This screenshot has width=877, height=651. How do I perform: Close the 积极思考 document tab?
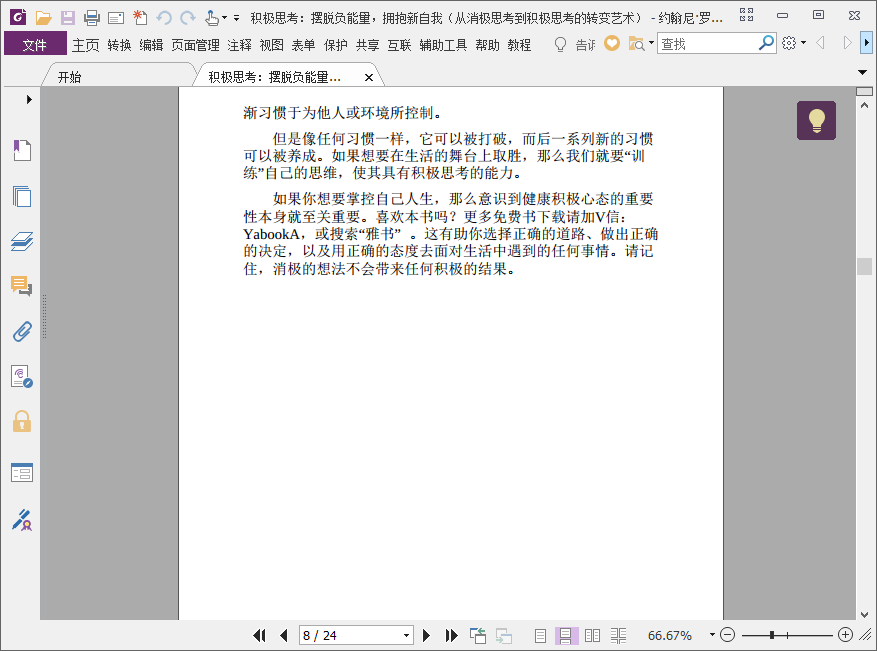pos(369,78)
